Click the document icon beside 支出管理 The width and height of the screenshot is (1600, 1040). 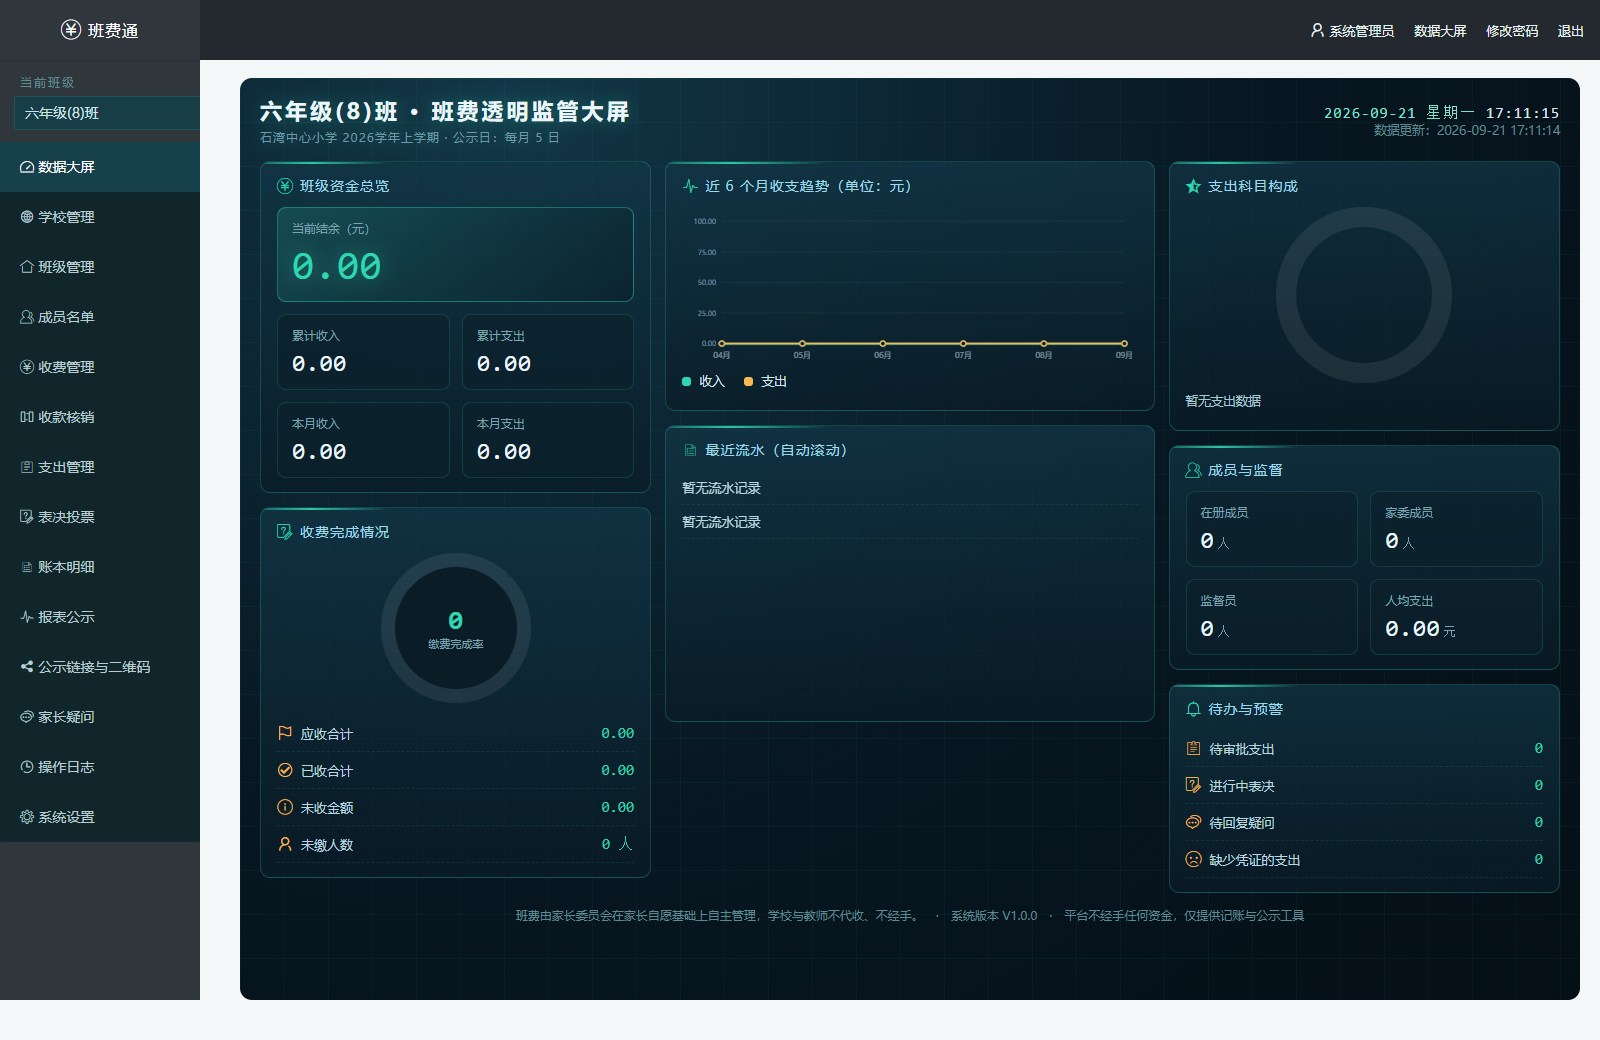(x=27, y=467)
